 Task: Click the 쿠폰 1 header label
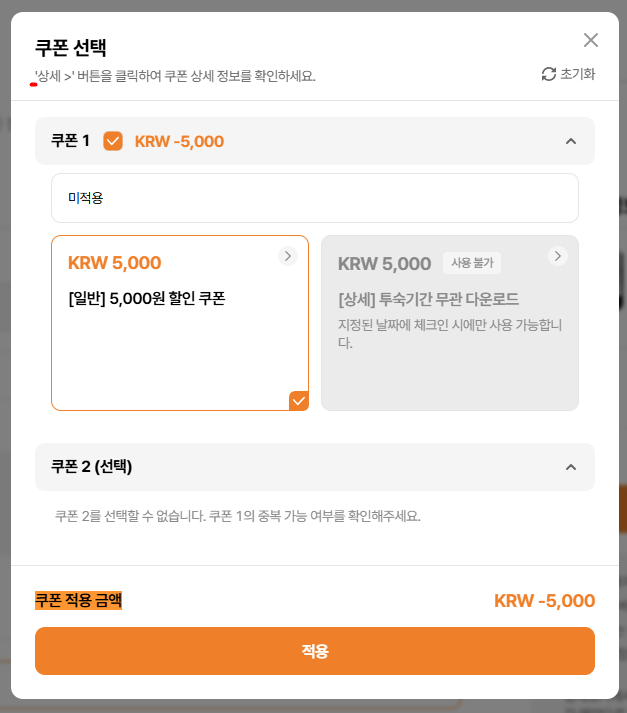point(70,141)
